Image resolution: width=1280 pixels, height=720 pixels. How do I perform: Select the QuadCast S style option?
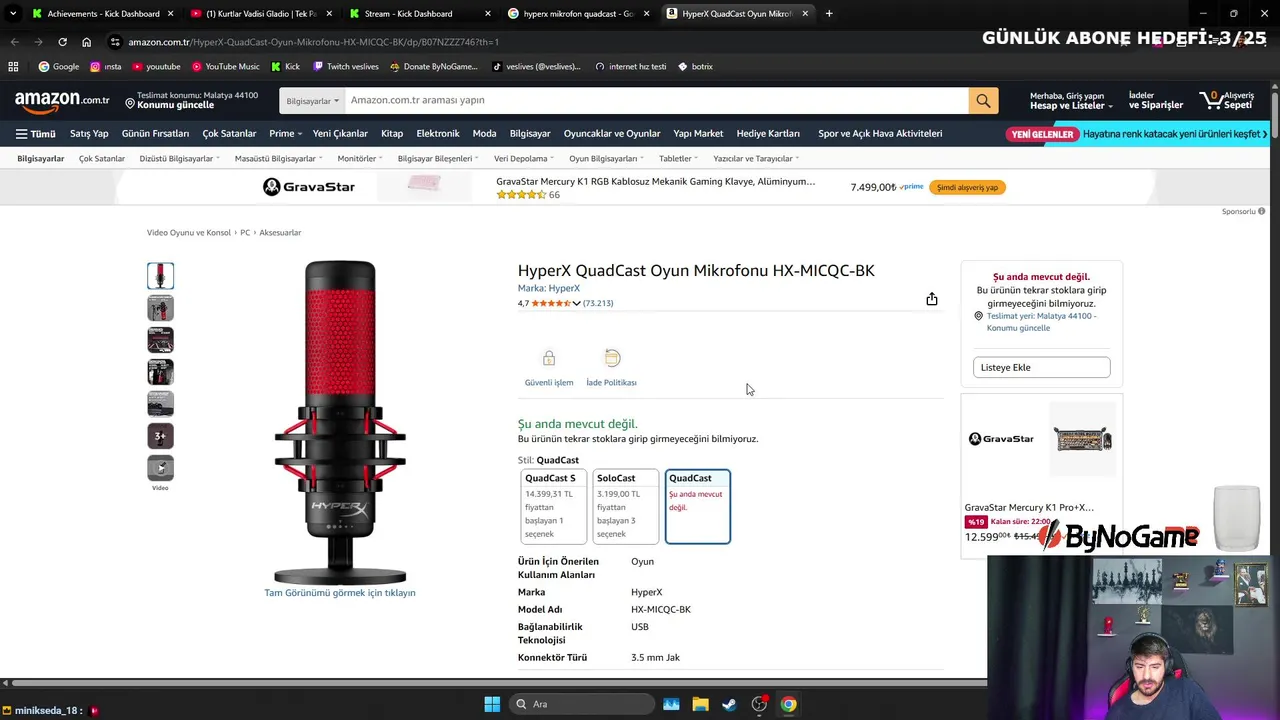(553, 506)
